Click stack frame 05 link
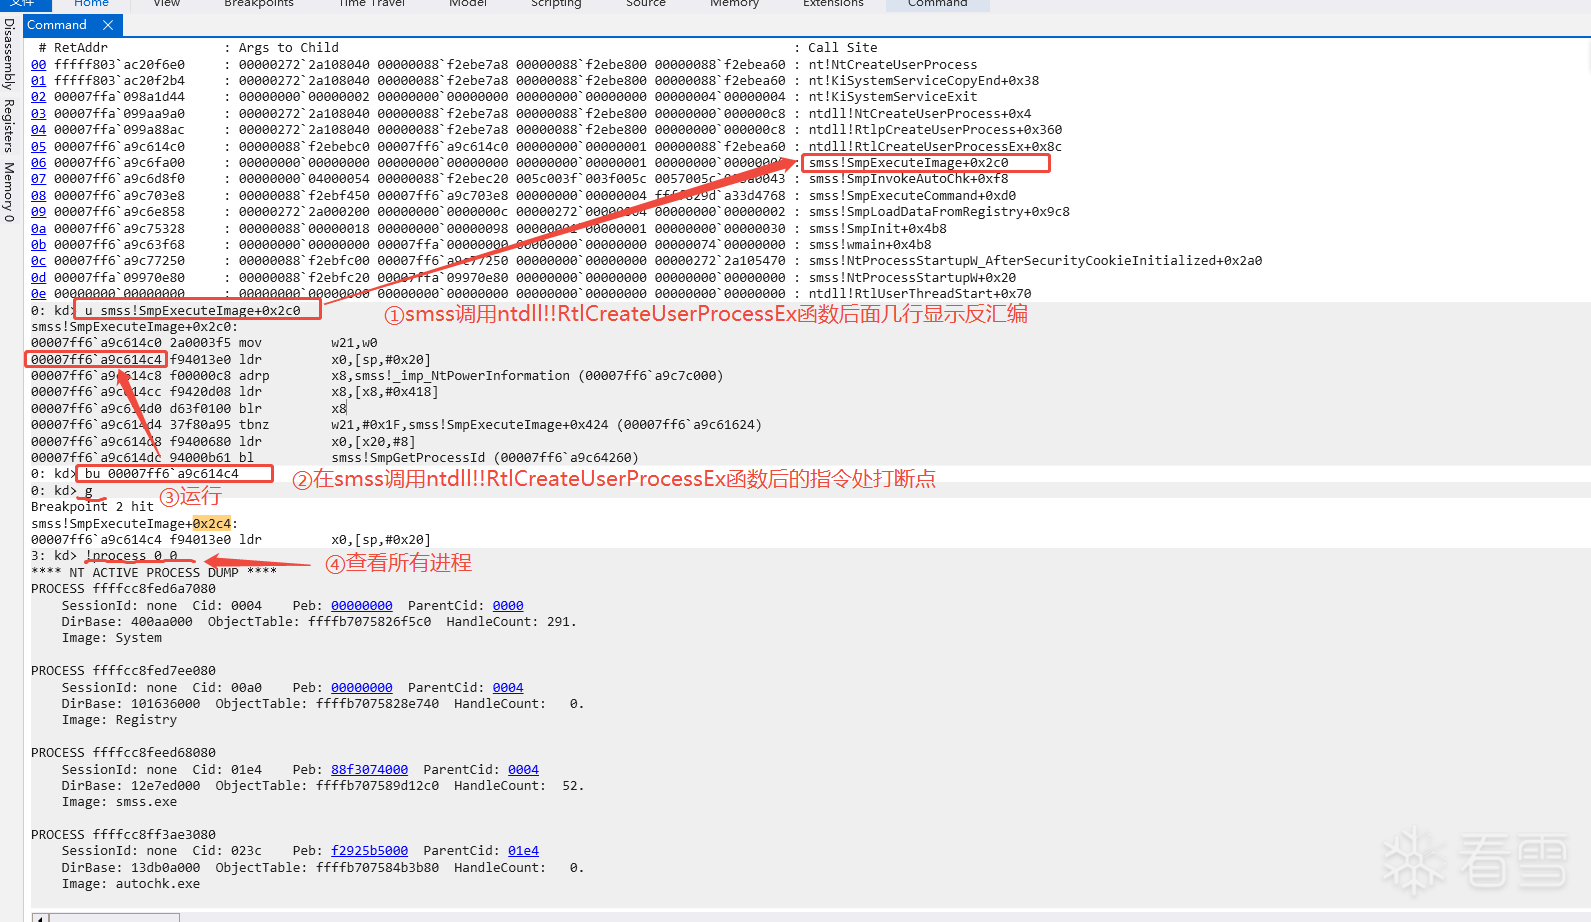The width and height of the screenshot is (1591, 922). 38,147
